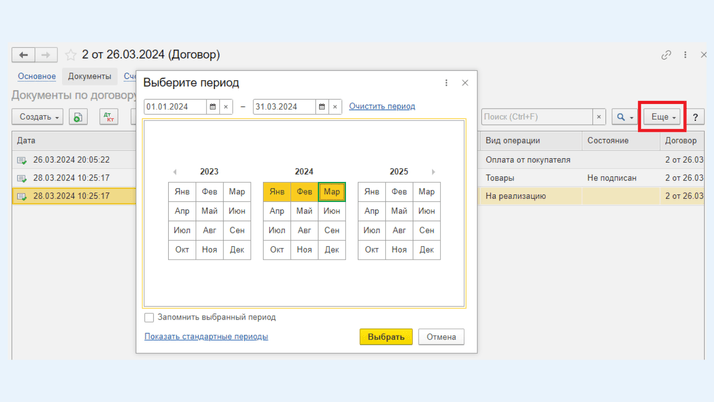Open calendar picker for start date

213,107
